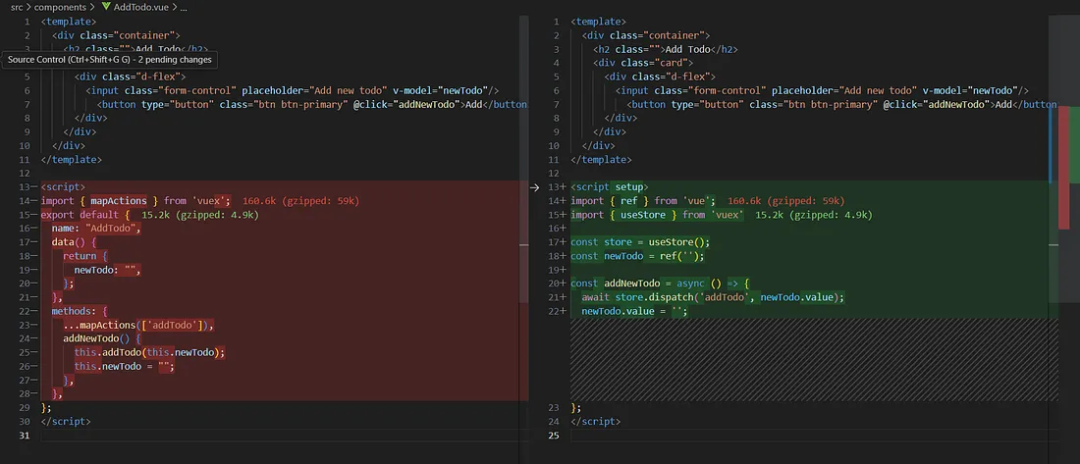
Task: Click line number 25 in the right pane
Action: click(x=555, y=434)
